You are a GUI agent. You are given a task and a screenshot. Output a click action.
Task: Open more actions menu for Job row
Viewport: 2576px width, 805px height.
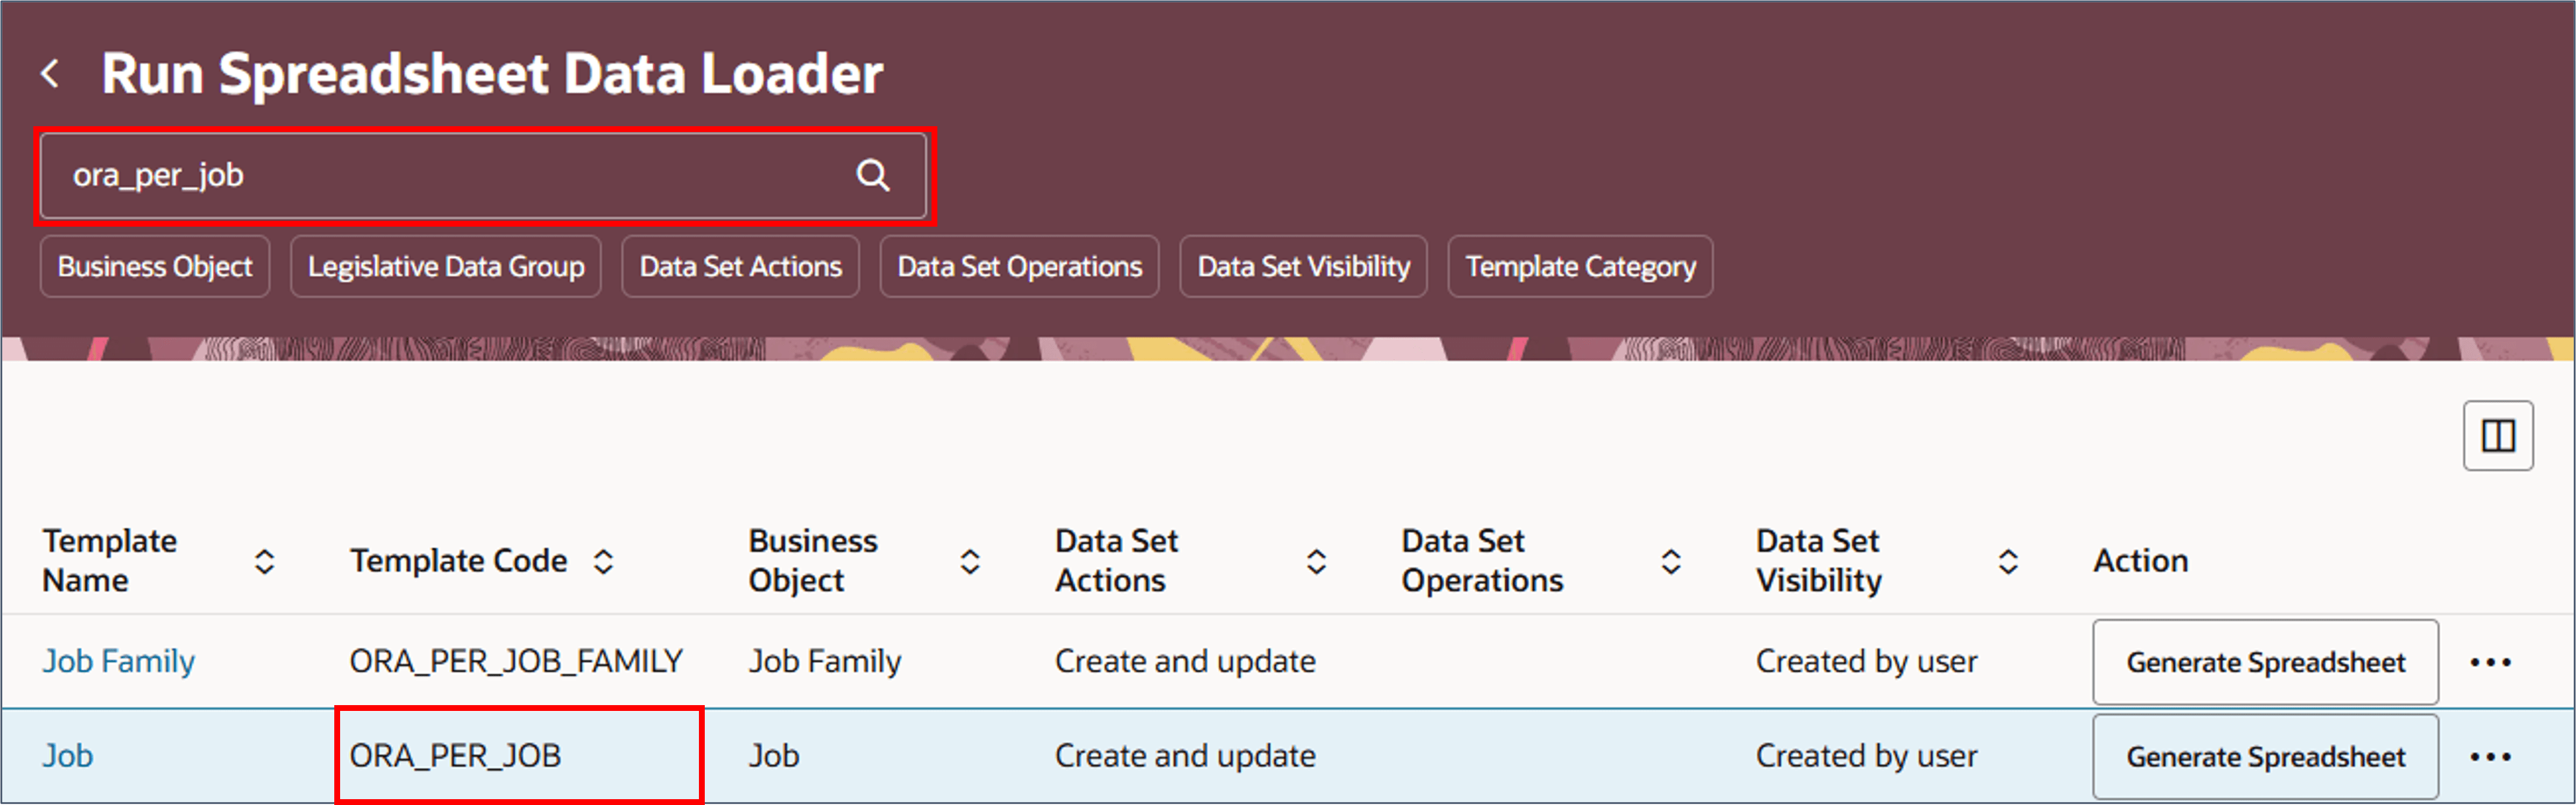(x=2490, y=757)
